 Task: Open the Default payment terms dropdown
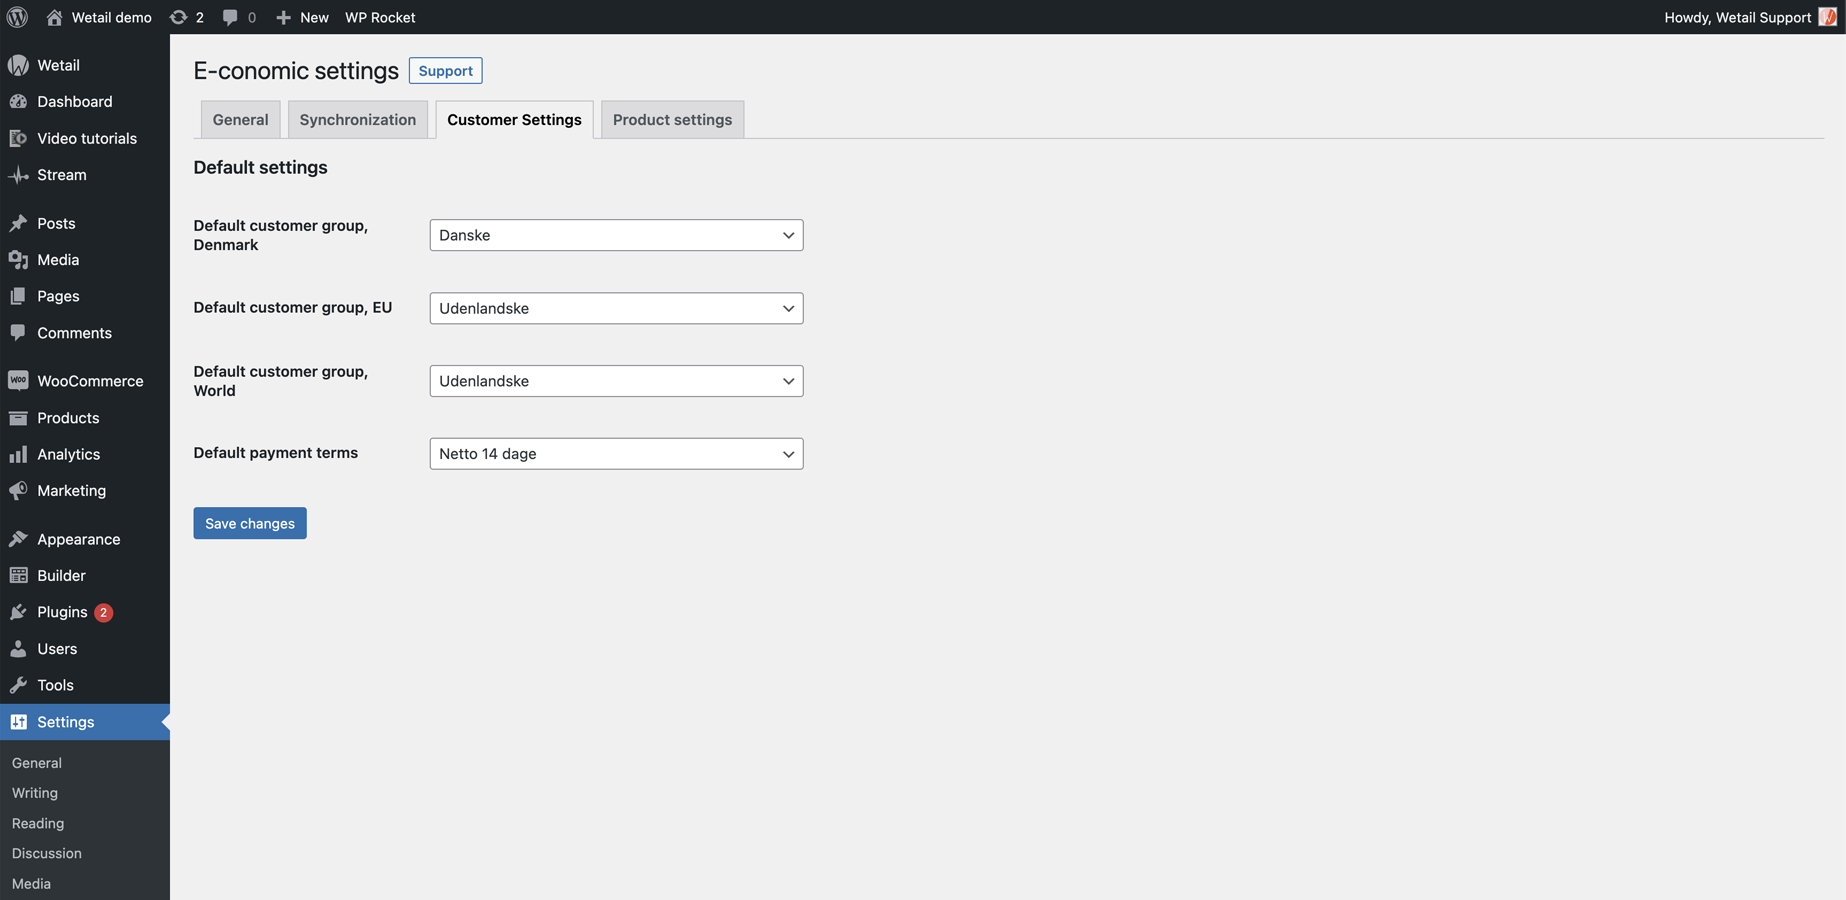(x=616, y=454)
